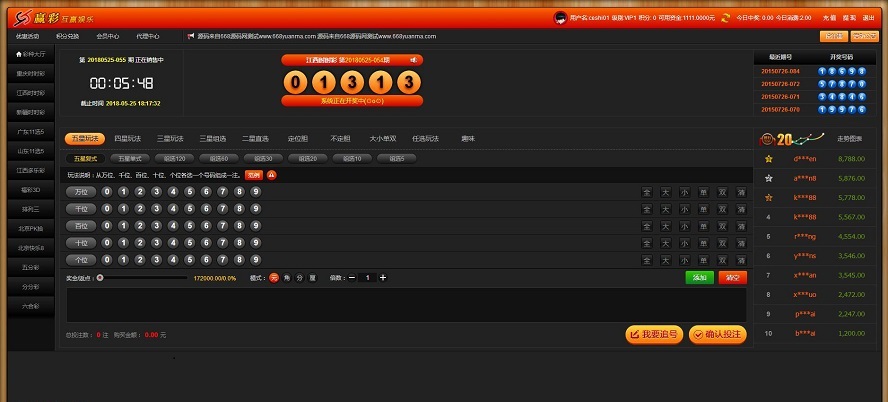This screenshot has height=402, width=888.
Task: Switch to 四星玩法 tab
Action: point(128,139)
